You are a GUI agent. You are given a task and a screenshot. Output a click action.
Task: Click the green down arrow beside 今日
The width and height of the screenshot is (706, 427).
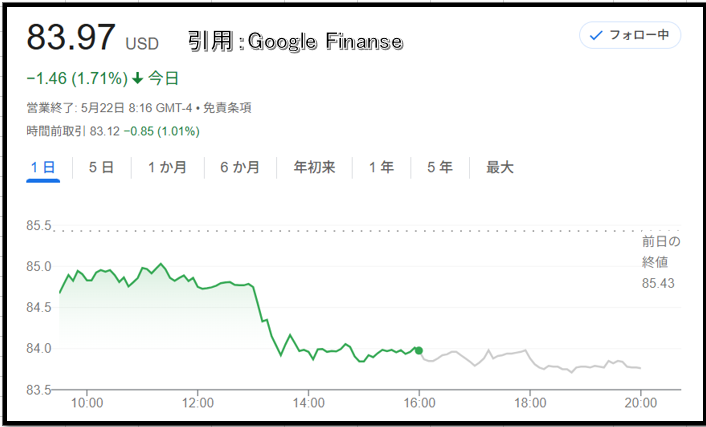tap(137, 79)
